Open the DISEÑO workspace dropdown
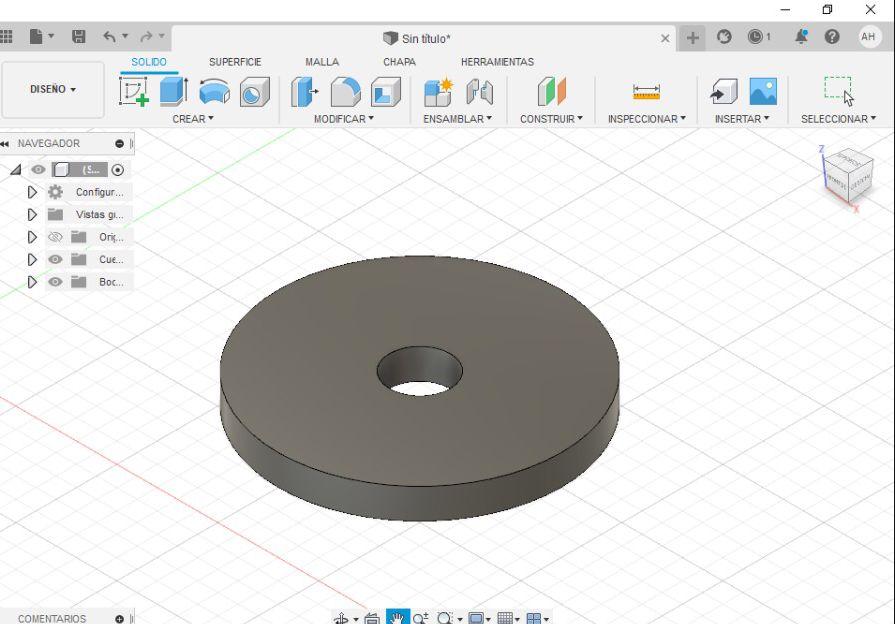 tap(53, 90)
